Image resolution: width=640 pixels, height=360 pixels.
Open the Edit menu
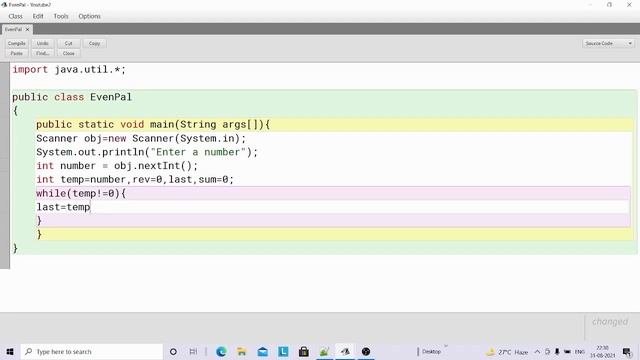pos(38,16)
